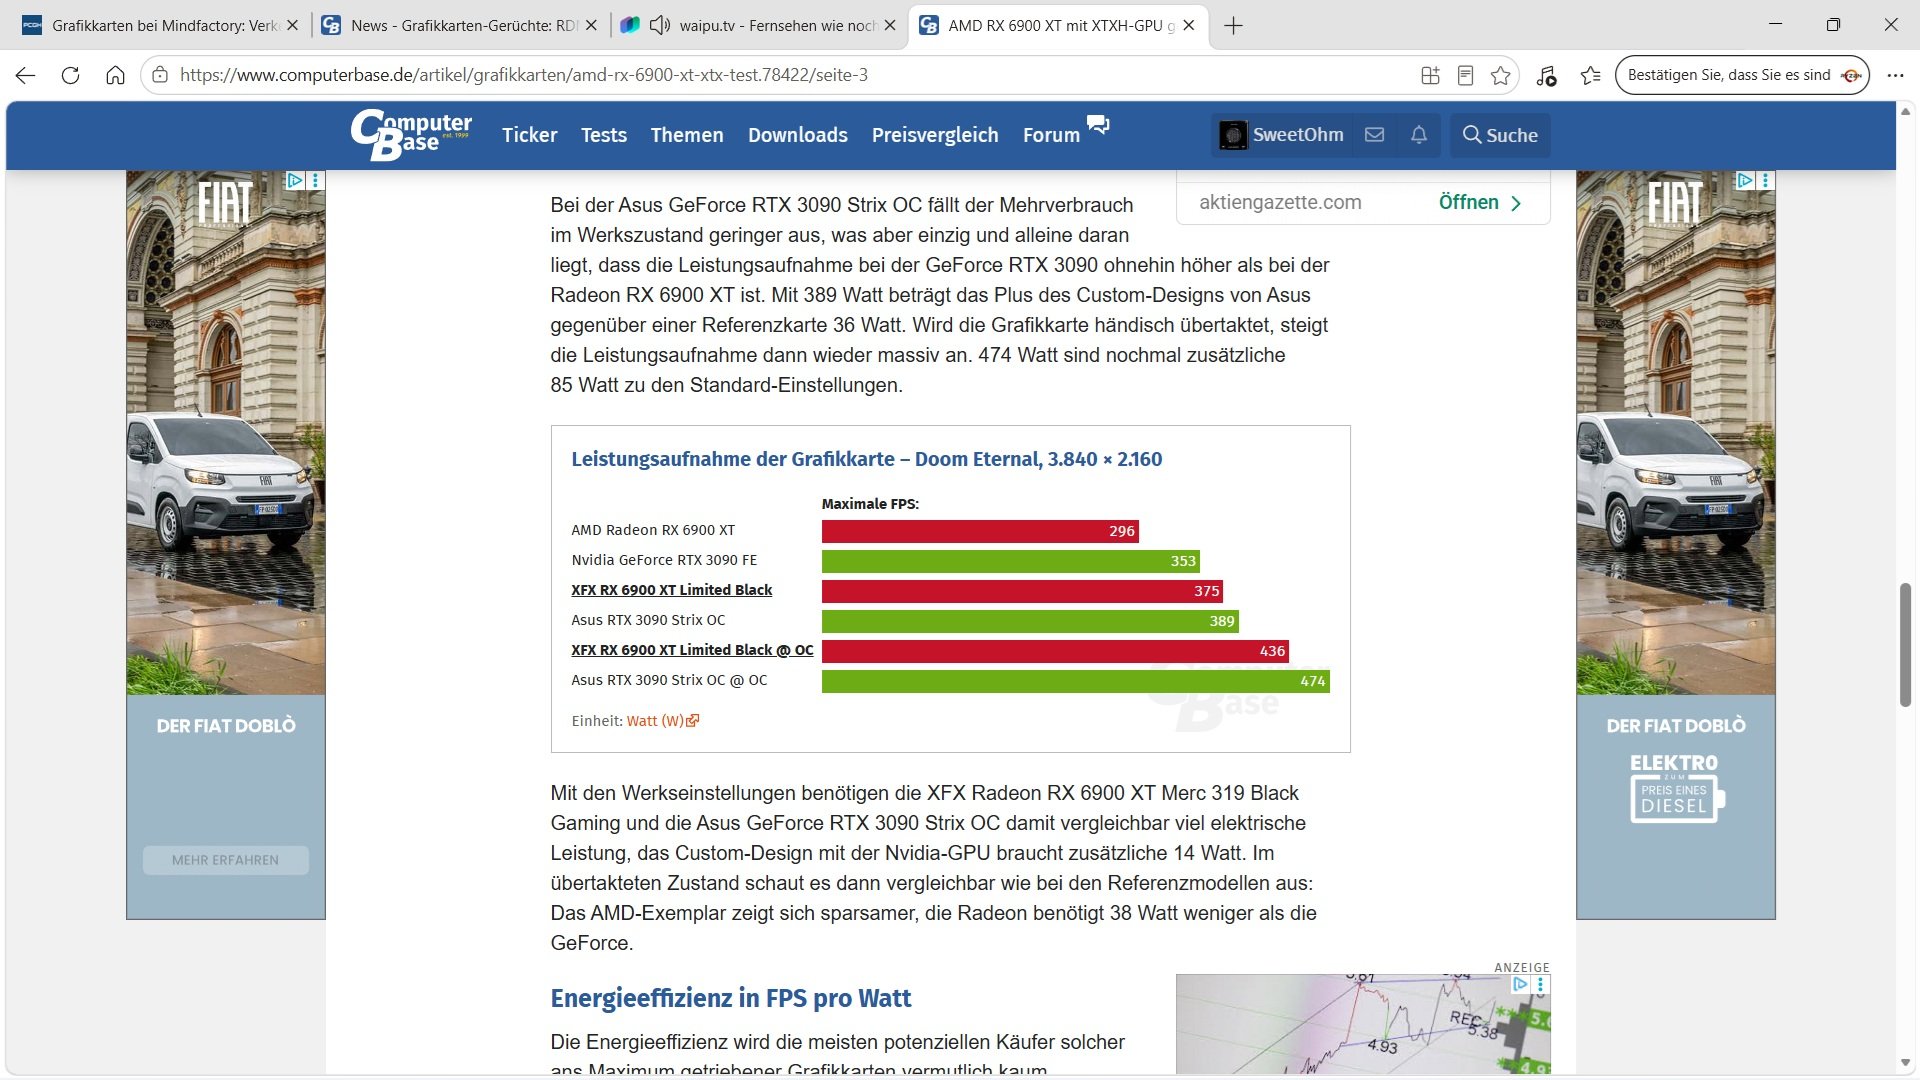
Task: Open the Watt (W) unit link
Action: [662, 721]
